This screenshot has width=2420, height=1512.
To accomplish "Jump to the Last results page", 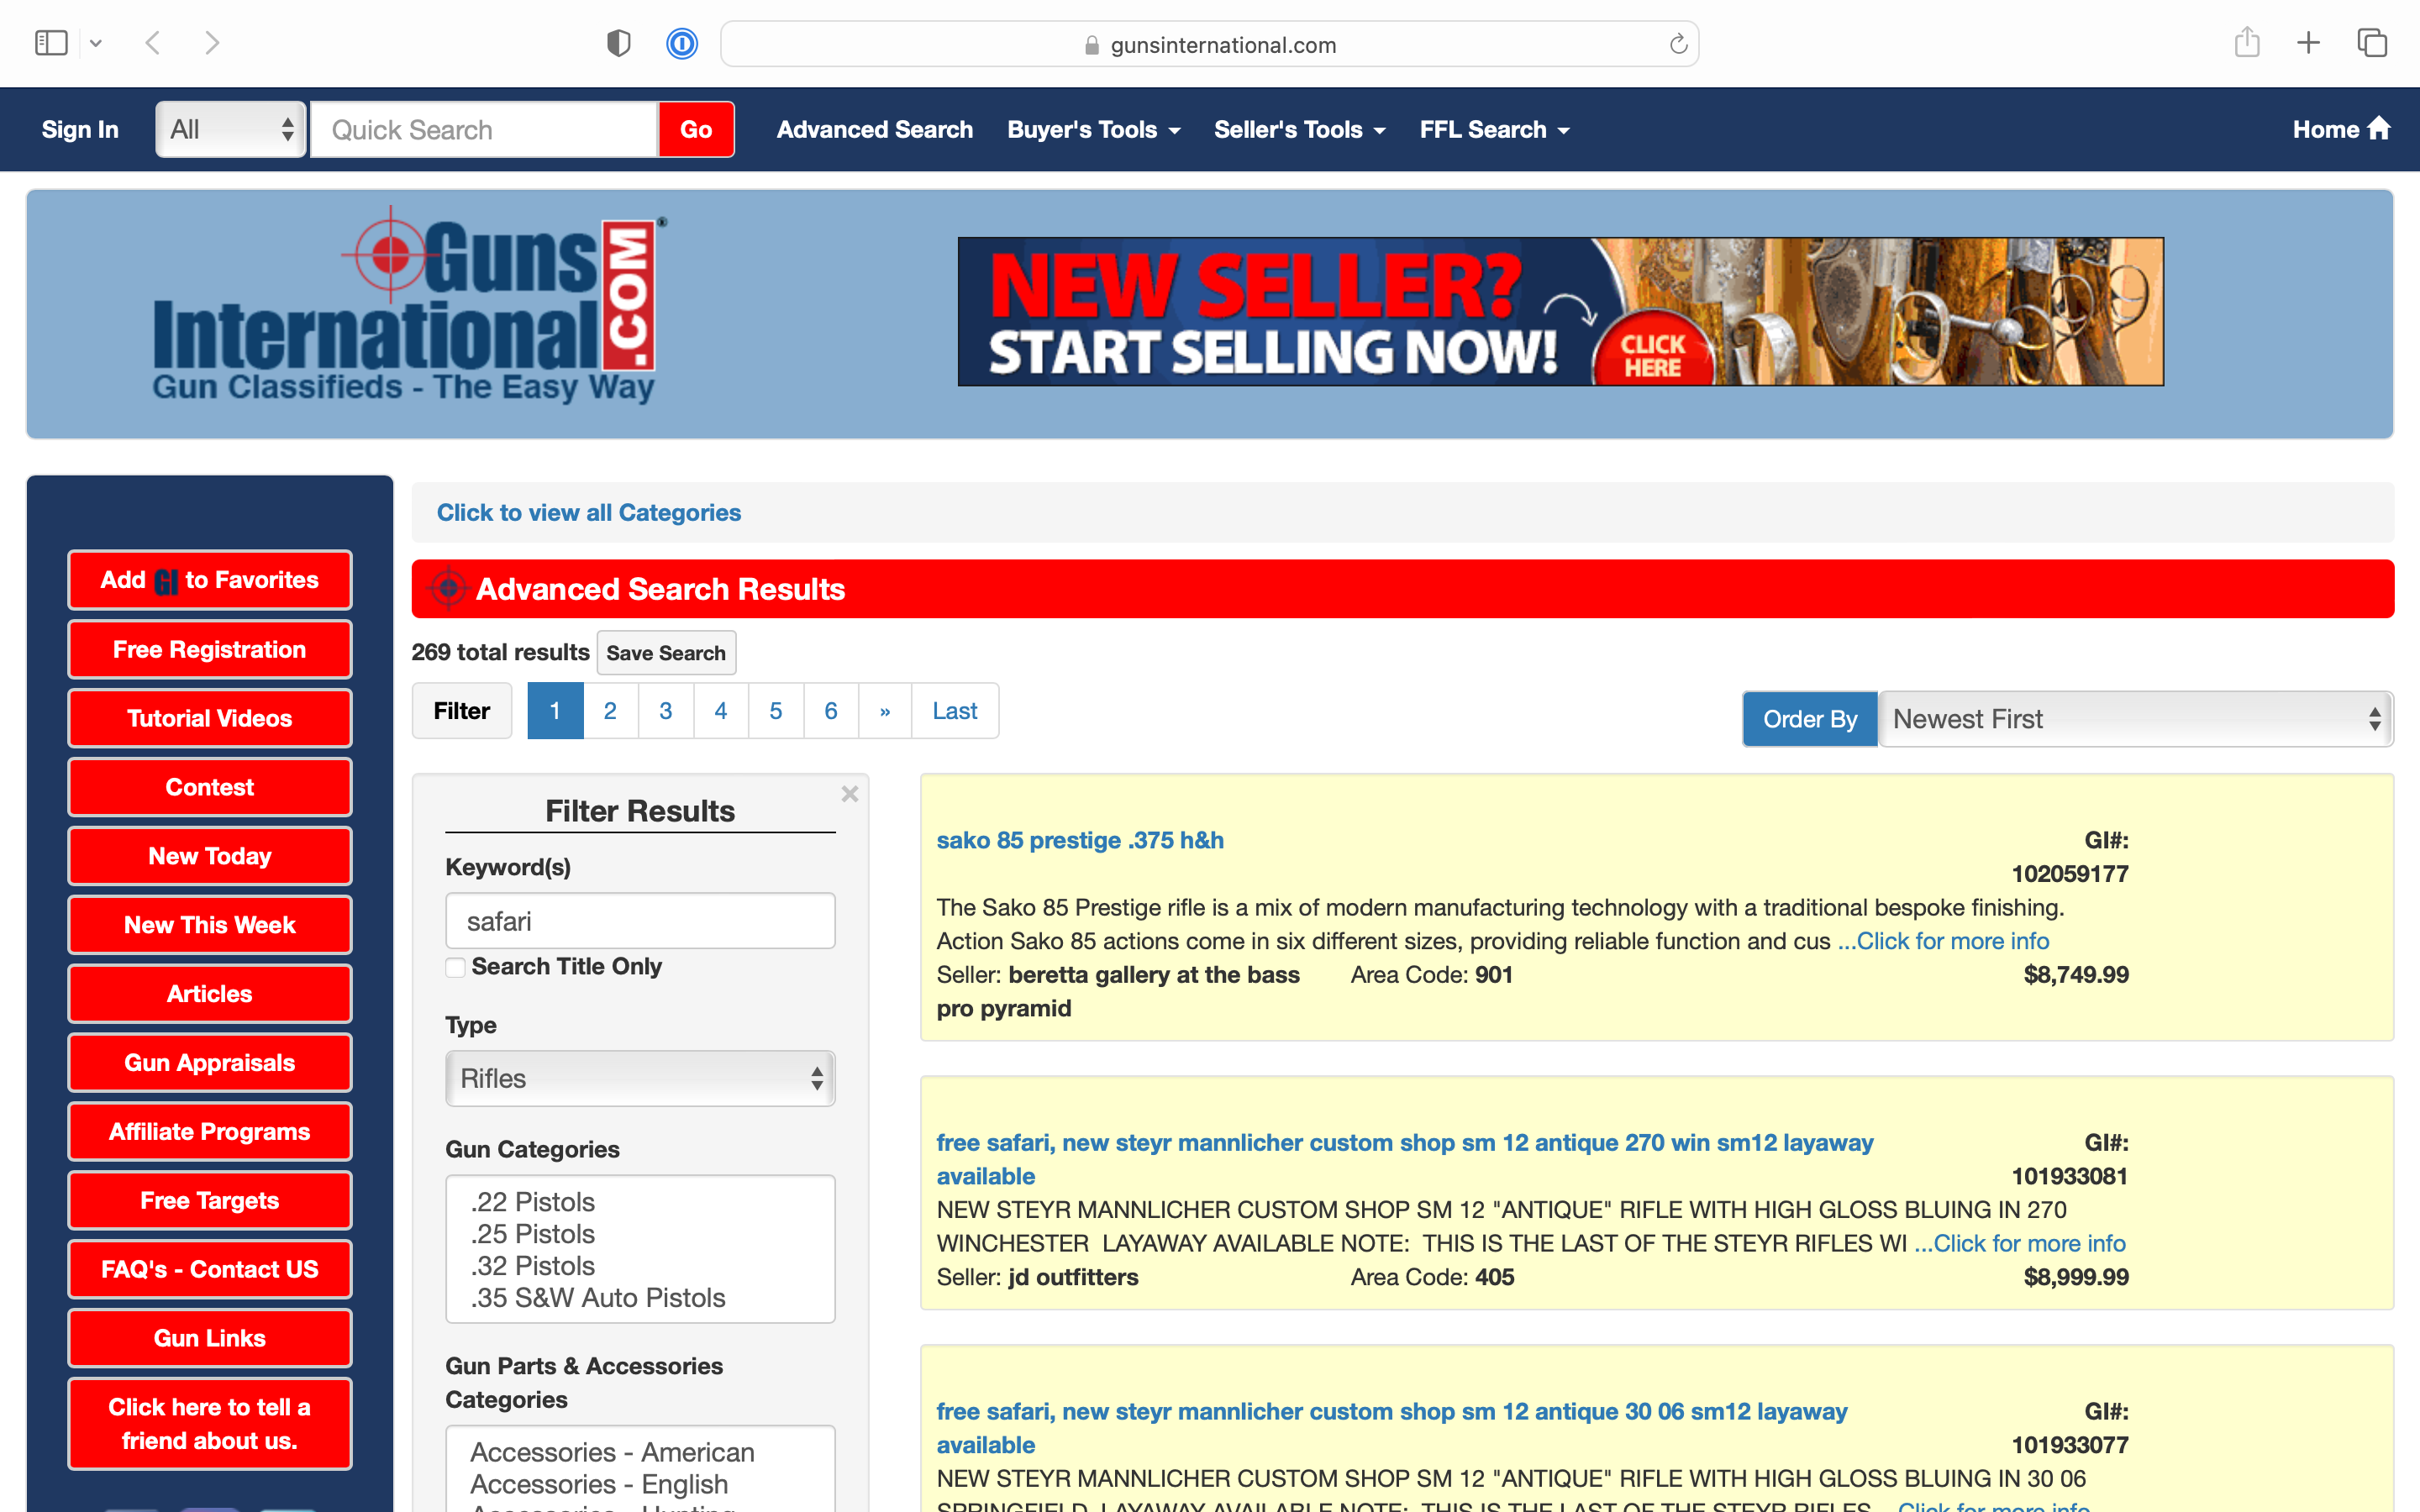I will coord(955,711).
